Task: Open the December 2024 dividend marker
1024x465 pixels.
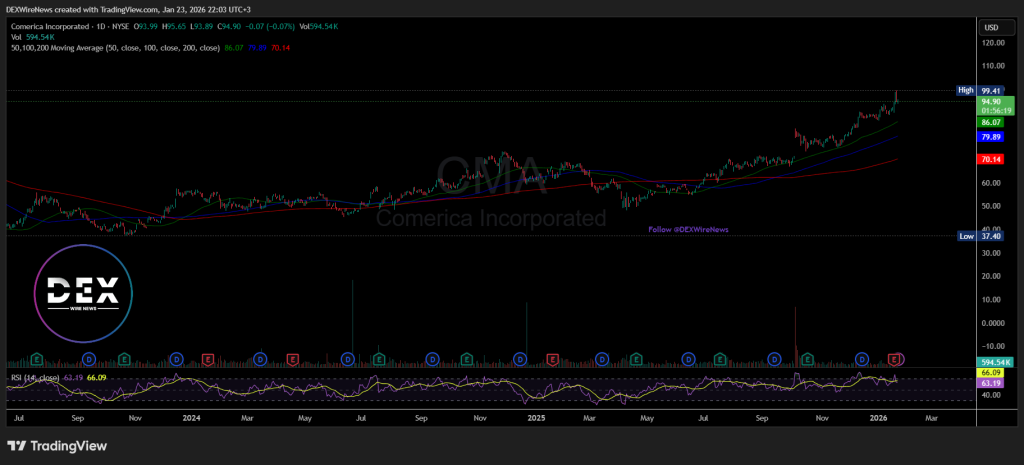Action: (520, 359)
